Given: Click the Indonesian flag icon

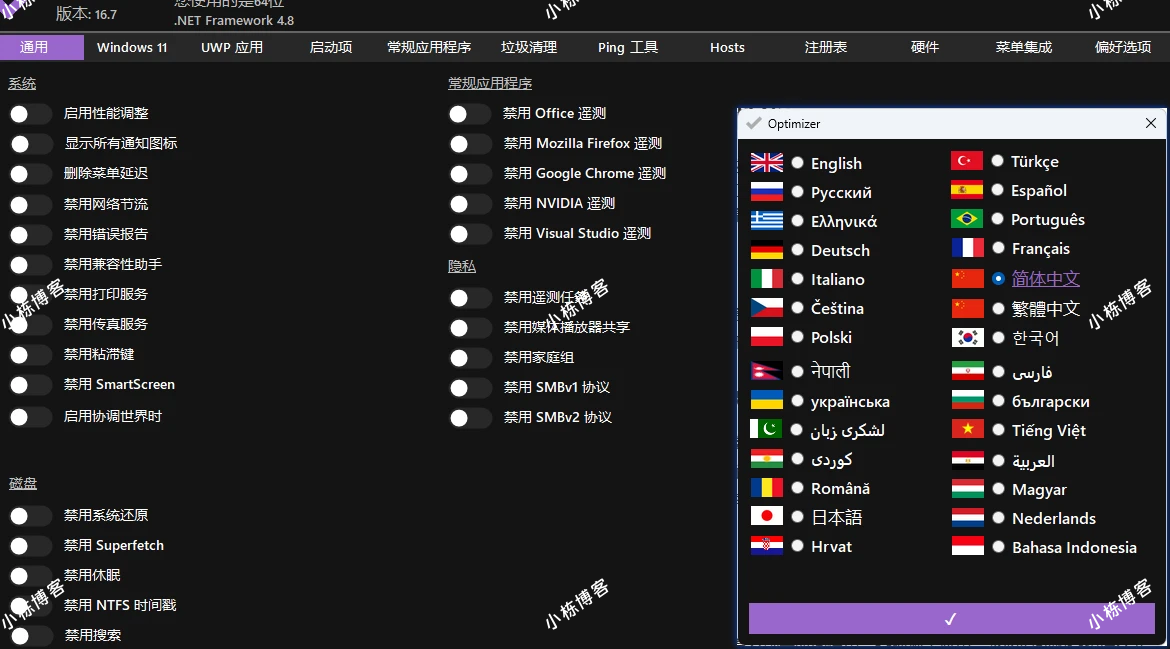Looking at the screenshot, I should (x=967, y=546).
